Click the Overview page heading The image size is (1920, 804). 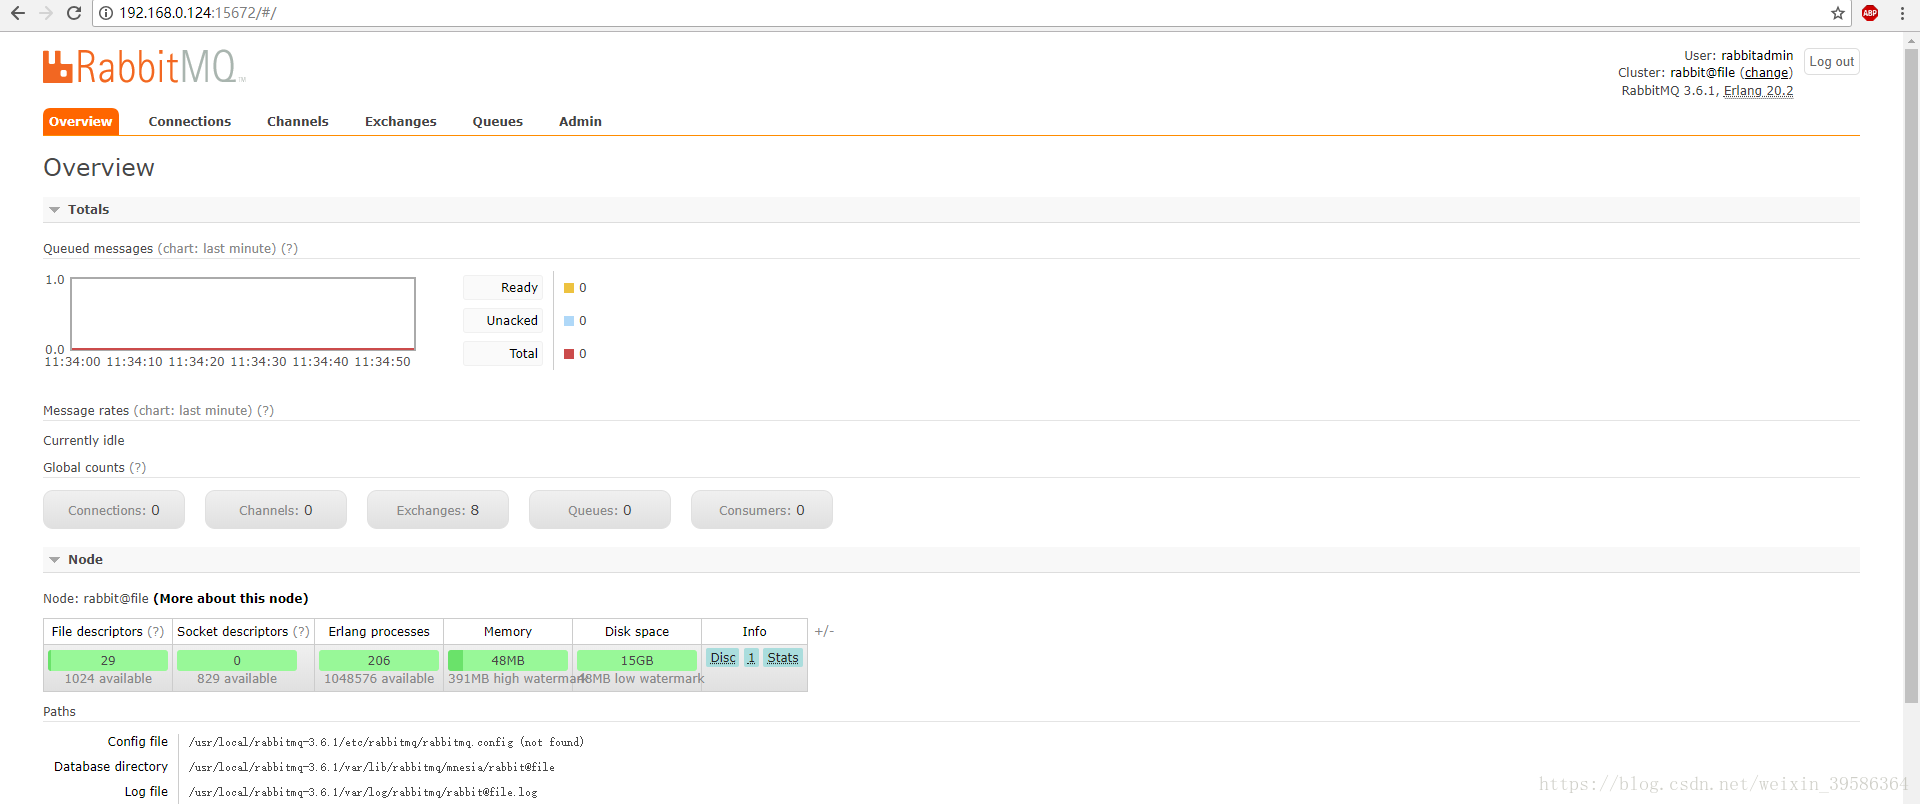tap(99, 168)
